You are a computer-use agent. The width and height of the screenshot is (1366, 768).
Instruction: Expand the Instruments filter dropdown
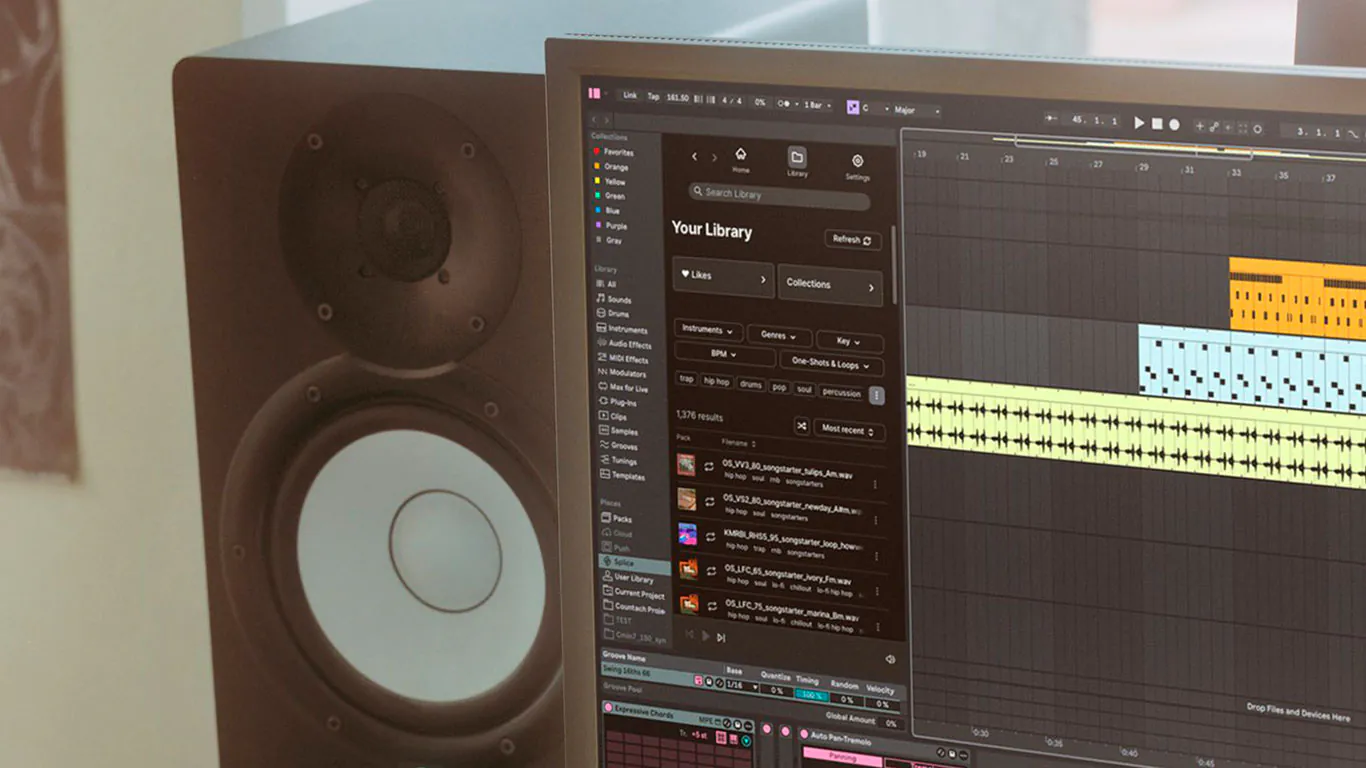[x=708, y=330]
